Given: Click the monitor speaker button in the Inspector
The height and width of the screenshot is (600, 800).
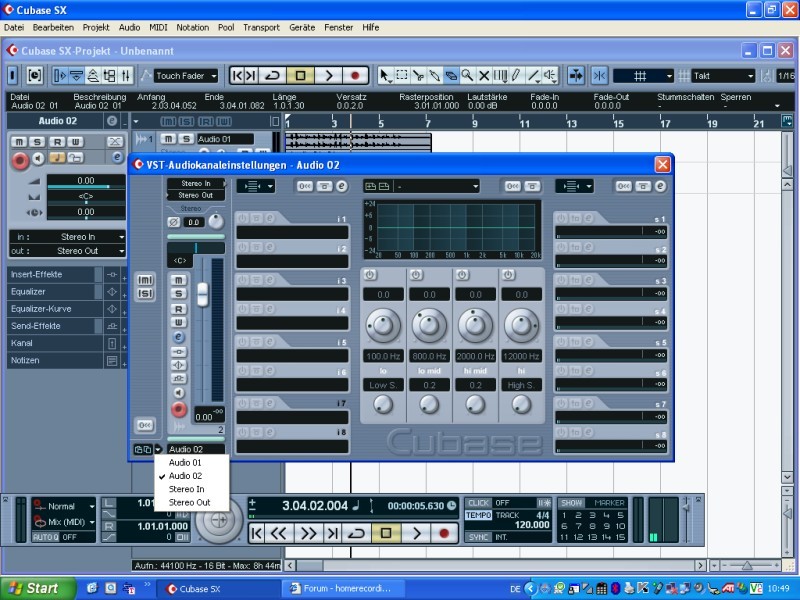Looking at the screenshot, I should (x=38, y=159).
